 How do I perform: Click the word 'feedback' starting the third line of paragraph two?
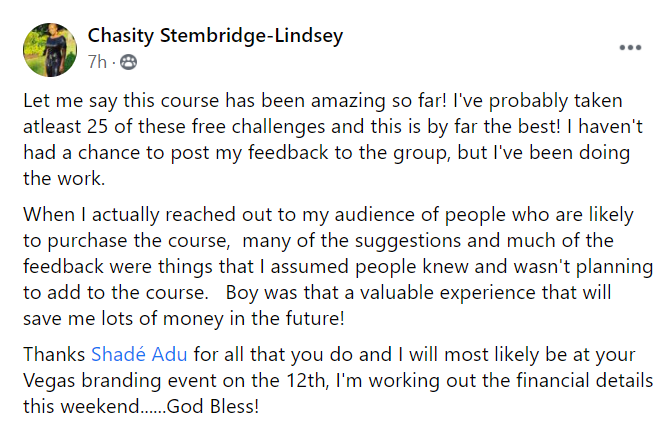click(63, 266)
